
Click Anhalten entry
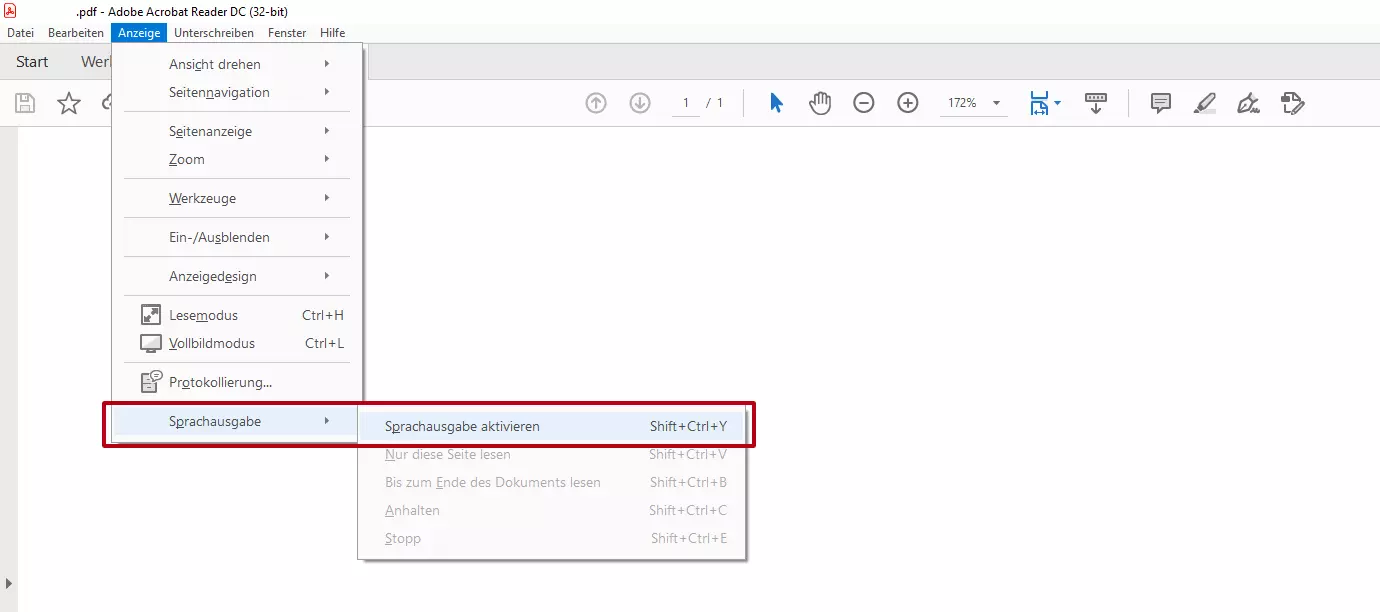[x=552, y=510]
